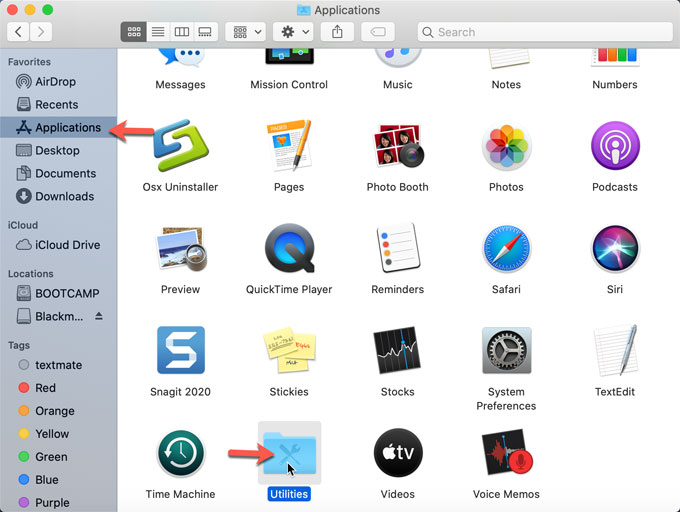Select the Stickies app icon
This screenshot has width=680, height=512.
(x=289, y=351)
